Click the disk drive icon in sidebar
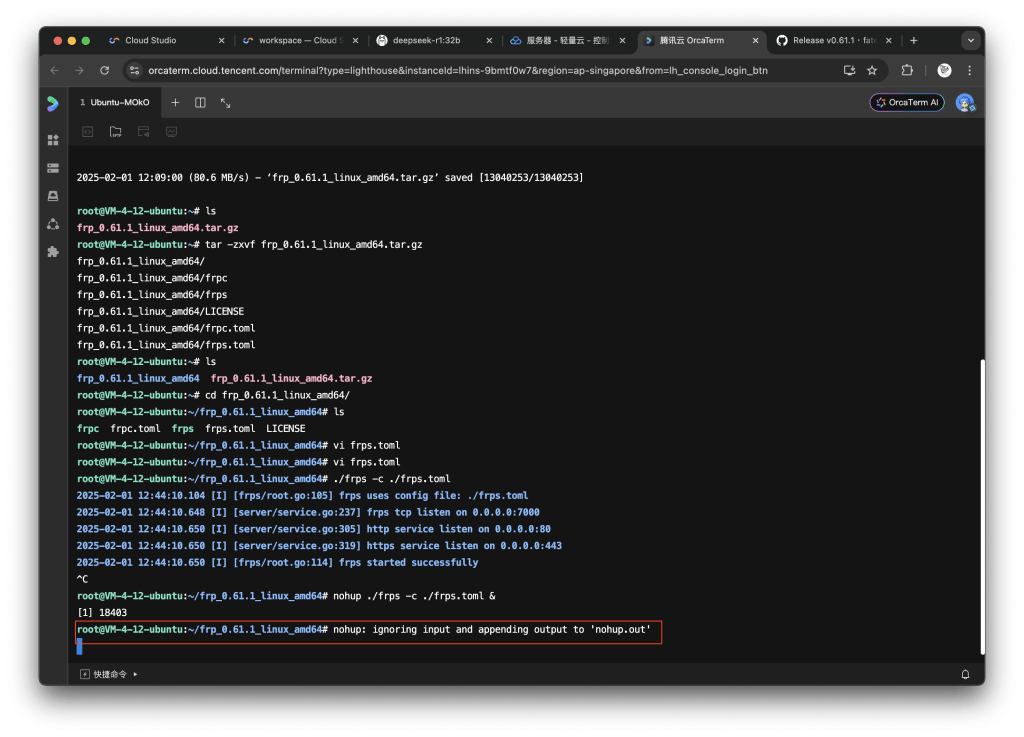Viewport: 1024px width, 737px height. click(x=53, y=196)
